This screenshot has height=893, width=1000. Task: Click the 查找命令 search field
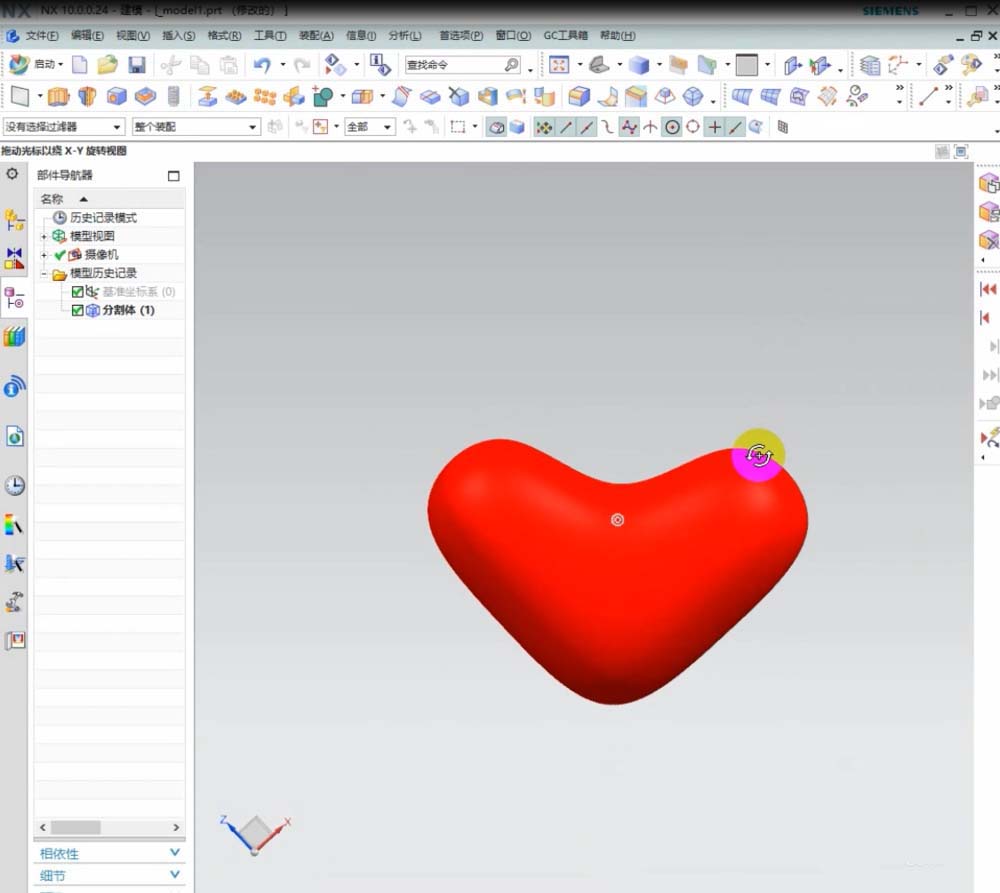pyautogui.click(x=453, y=65)
